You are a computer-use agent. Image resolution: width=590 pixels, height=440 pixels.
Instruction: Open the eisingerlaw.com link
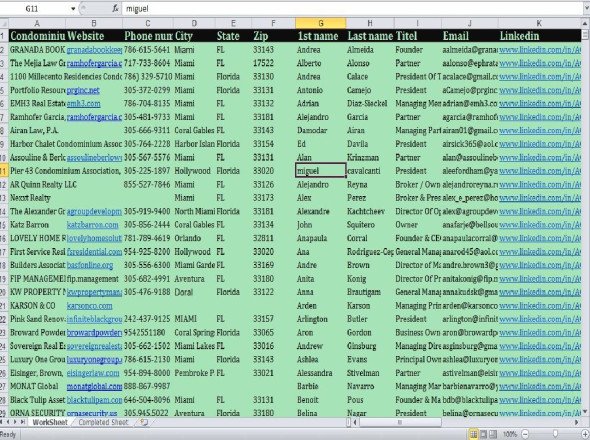point(93,373)
